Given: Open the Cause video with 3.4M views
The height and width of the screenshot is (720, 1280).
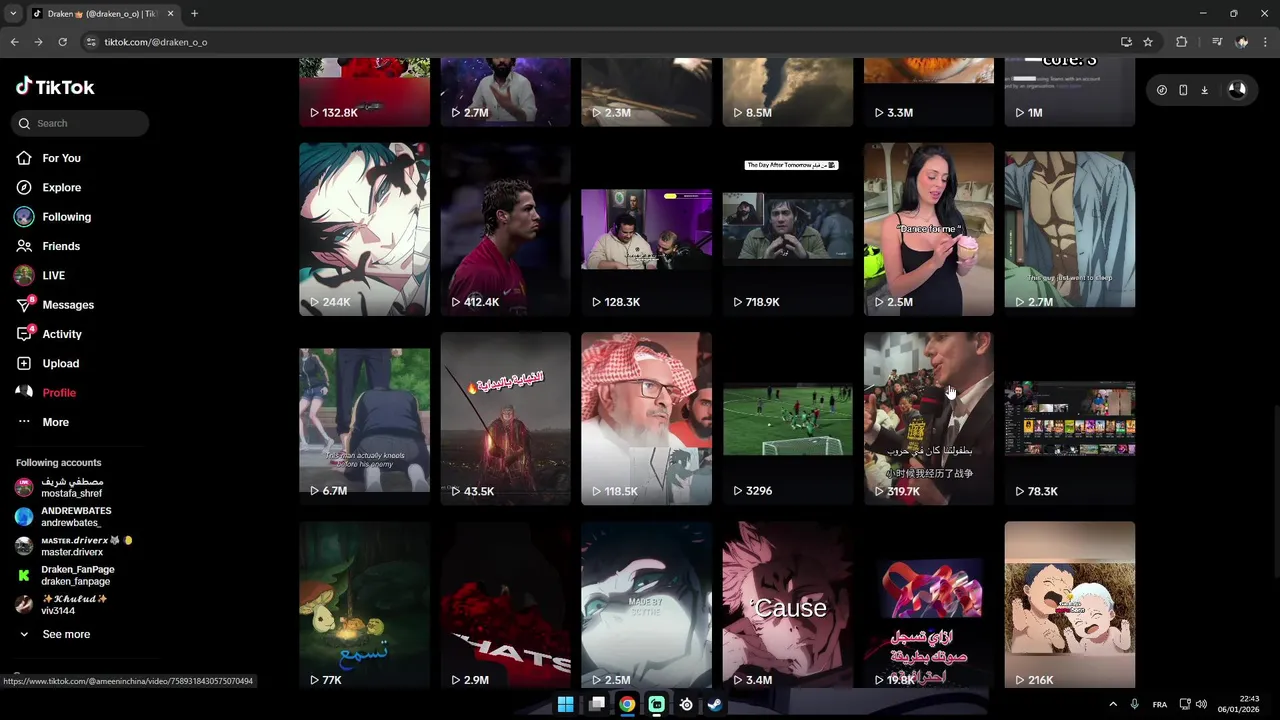Looking at the screenshot, I should pyautogui.click(x=788, y=605).
